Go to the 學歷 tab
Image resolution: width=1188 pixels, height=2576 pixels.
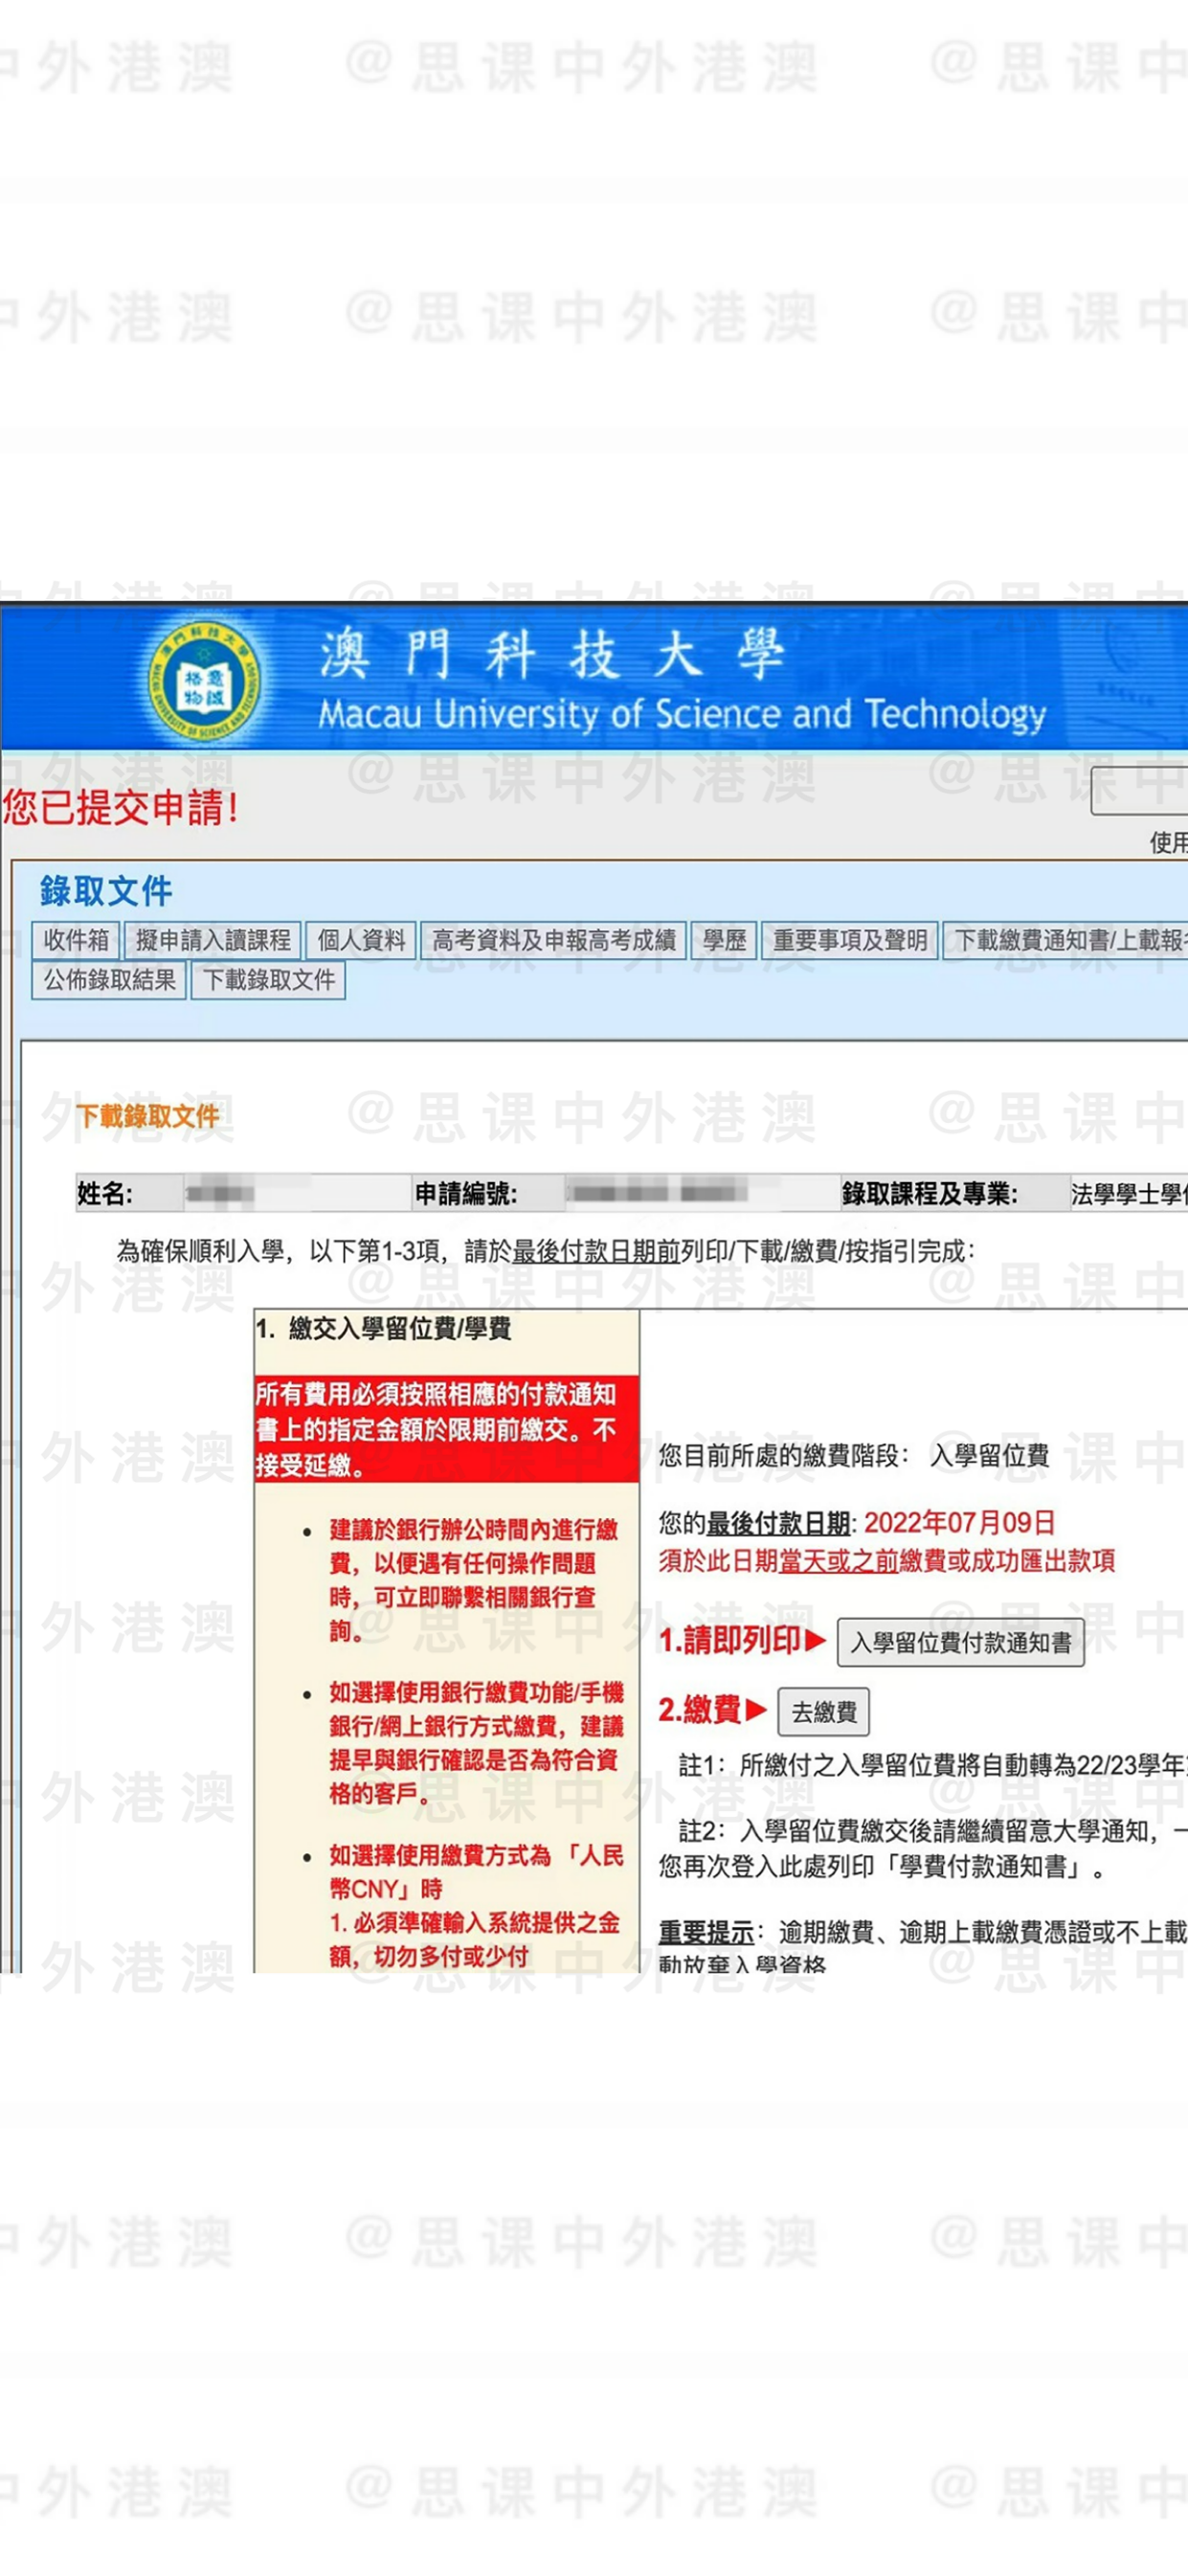(x=724, y=940)
